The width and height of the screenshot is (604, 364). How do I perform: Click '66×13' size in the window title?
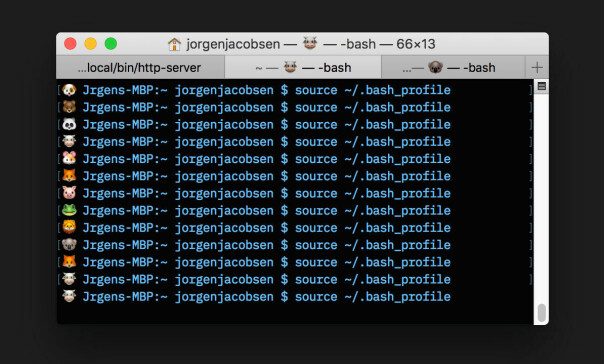[416, 44]
